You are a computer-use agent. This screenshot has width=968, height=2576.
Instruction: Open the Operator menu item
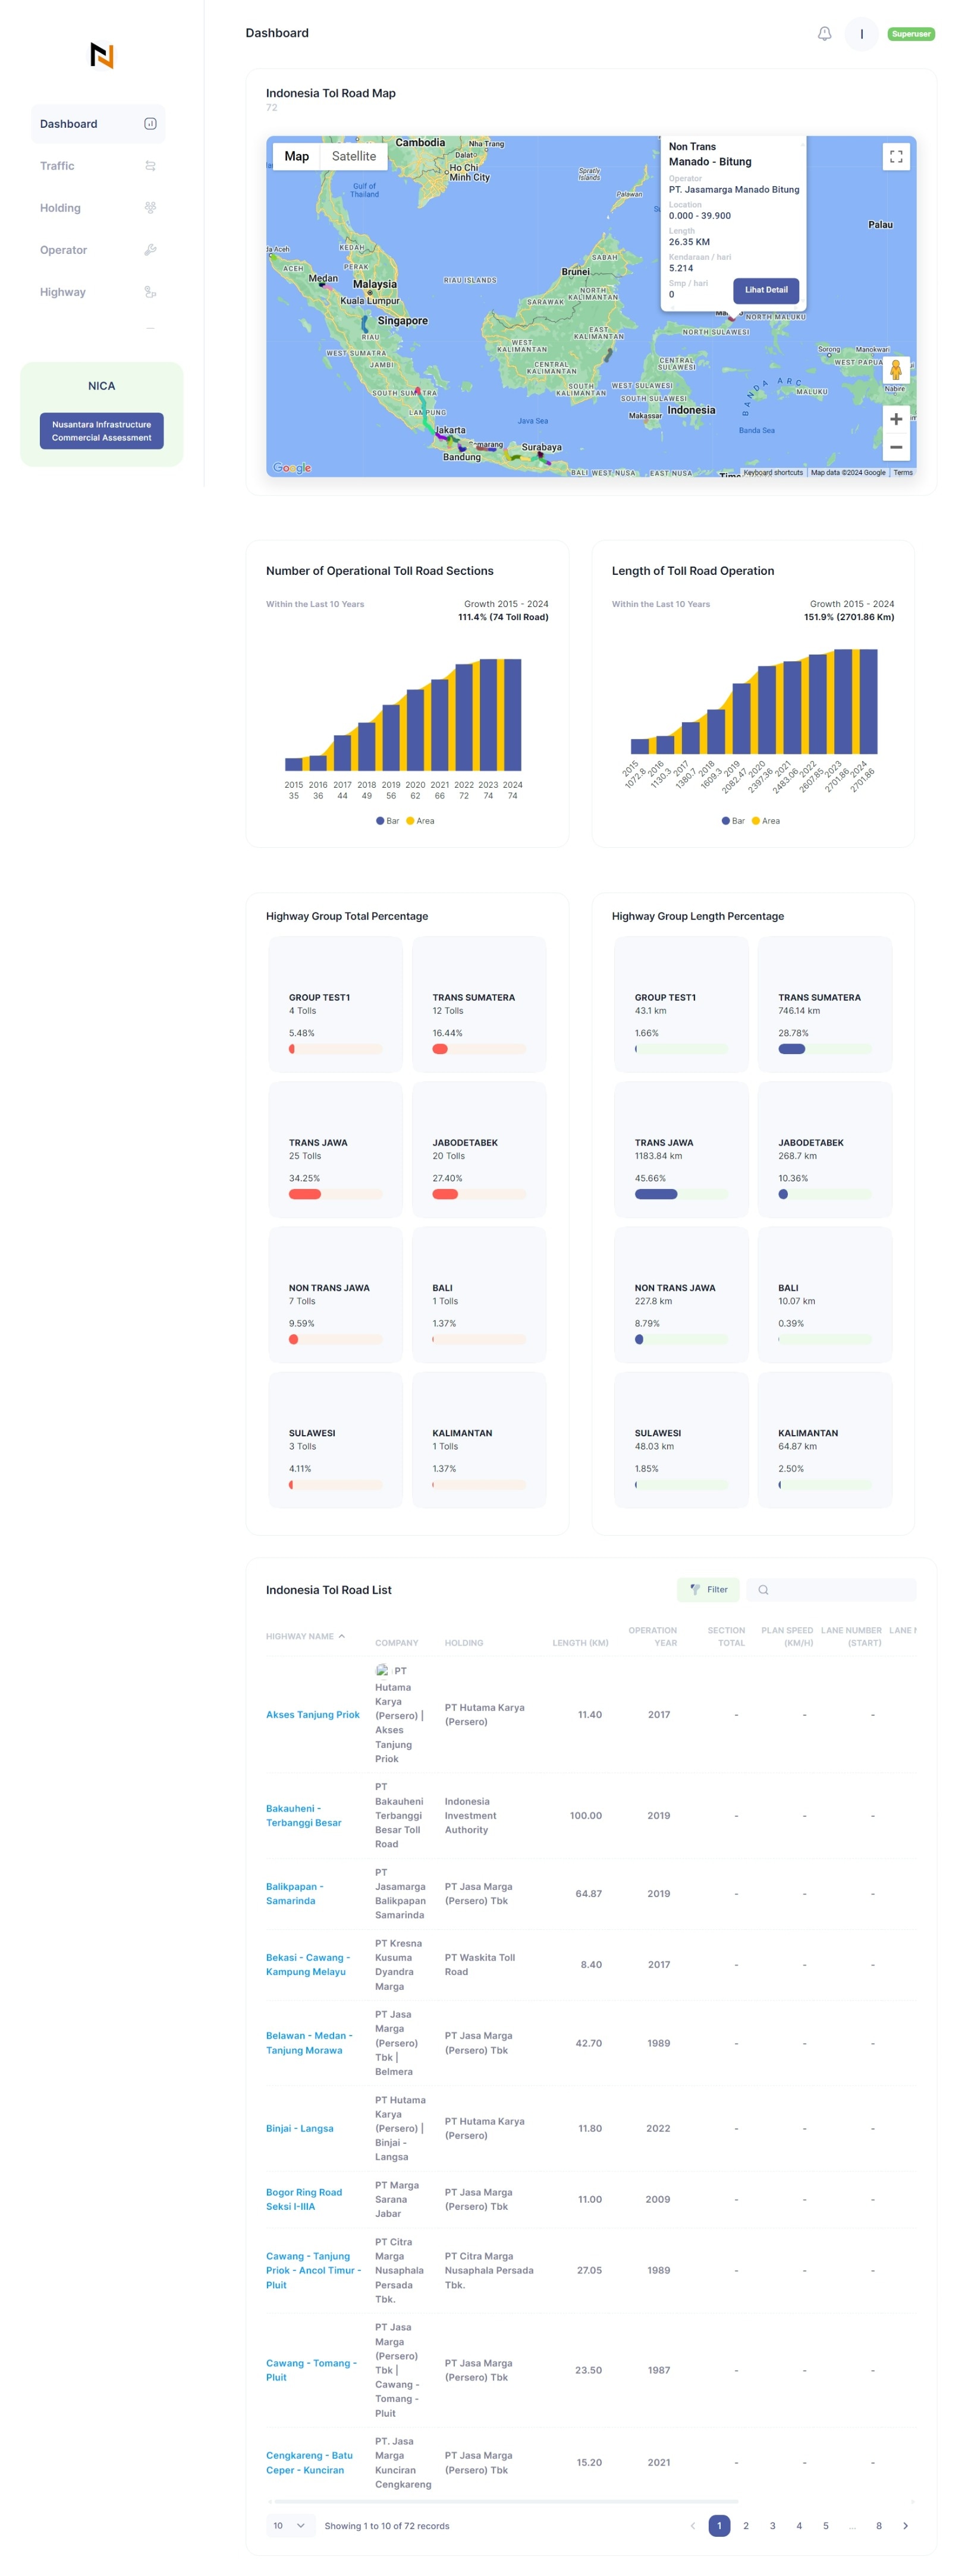[x=98, y=250]
